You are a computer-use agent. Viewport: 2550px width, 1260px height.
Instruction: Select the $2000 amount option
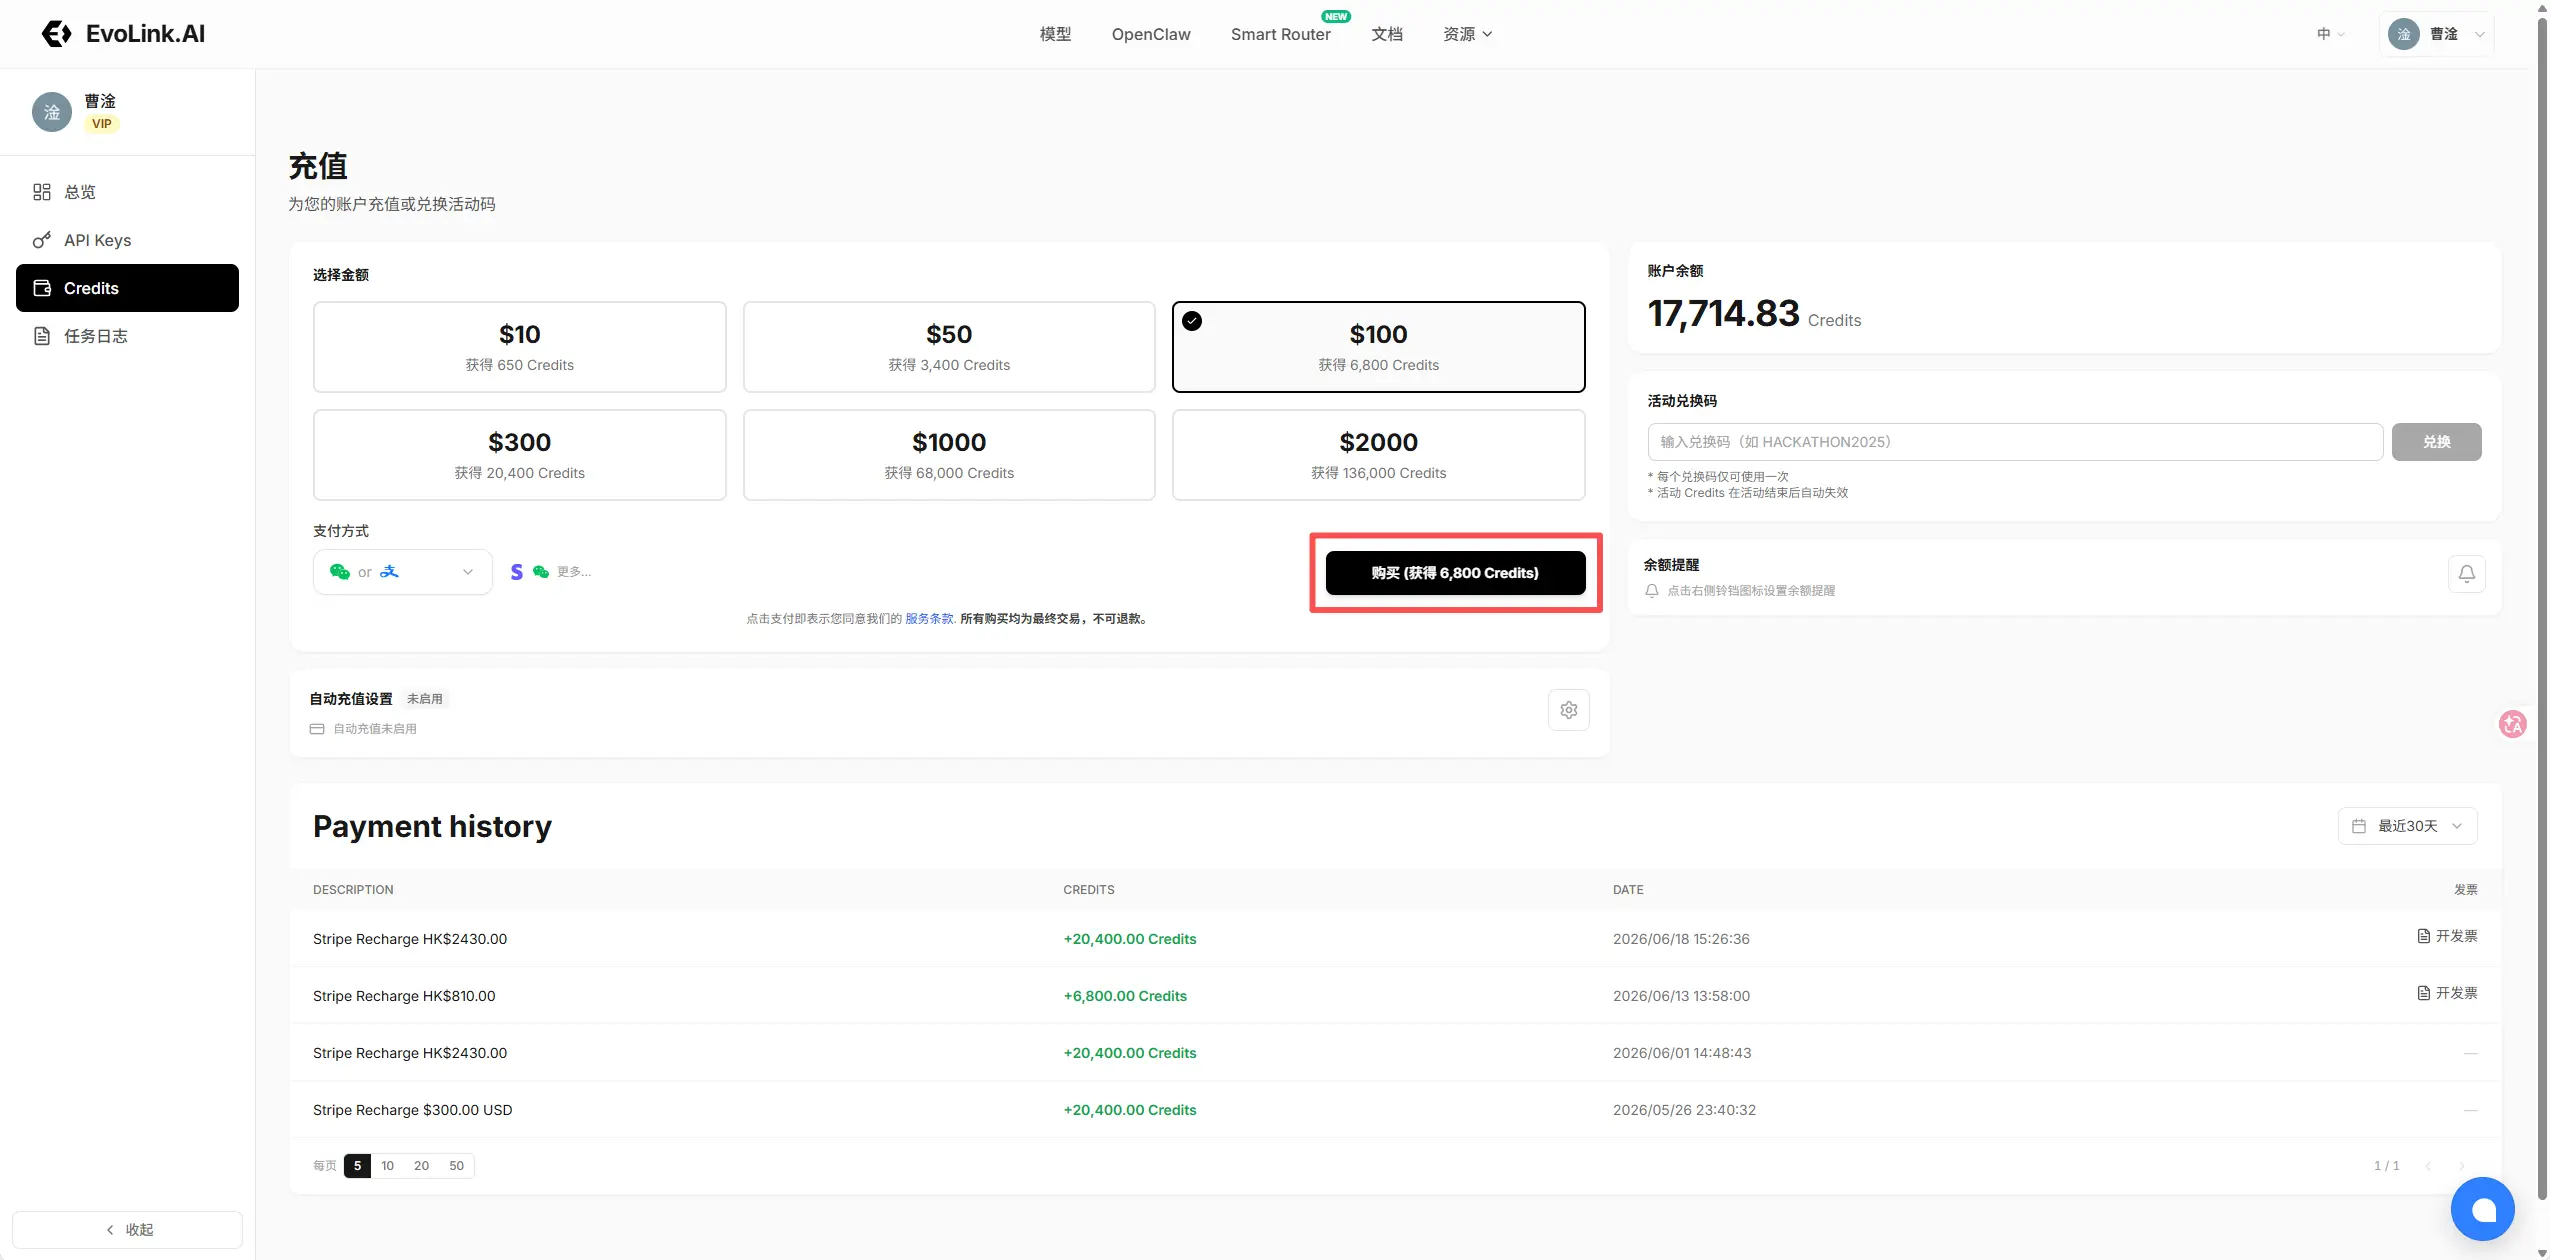pyautogui.click(x=1378, y=455)
